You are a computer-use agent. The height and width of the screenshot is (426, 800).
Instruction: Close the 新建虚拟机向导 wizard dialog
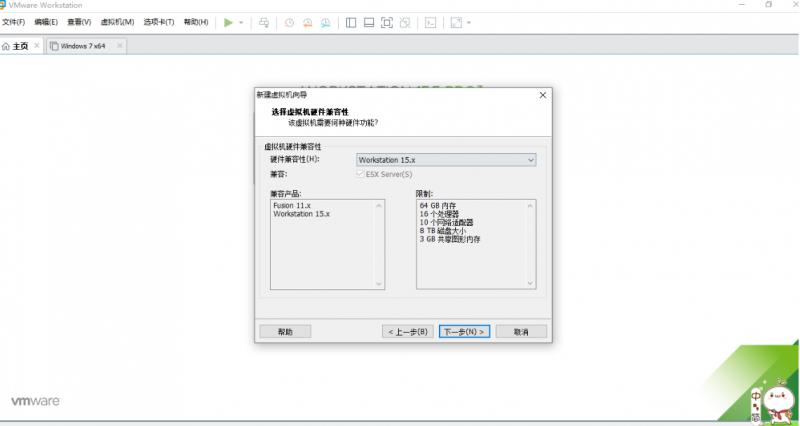543,95
